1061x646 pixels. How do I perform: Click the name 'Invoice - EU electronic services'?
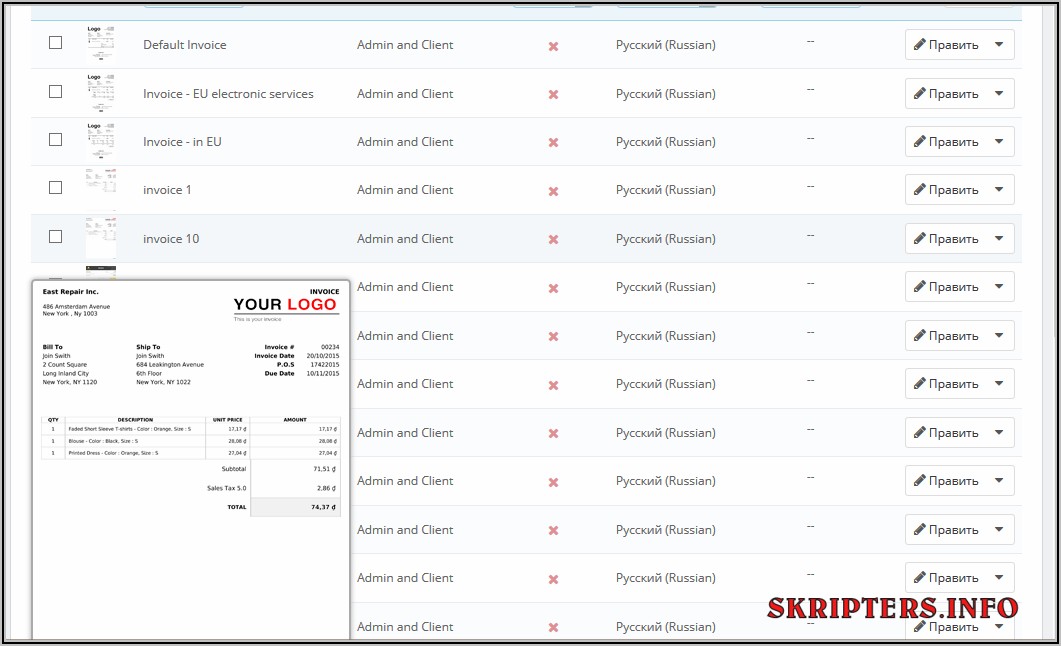228,93
